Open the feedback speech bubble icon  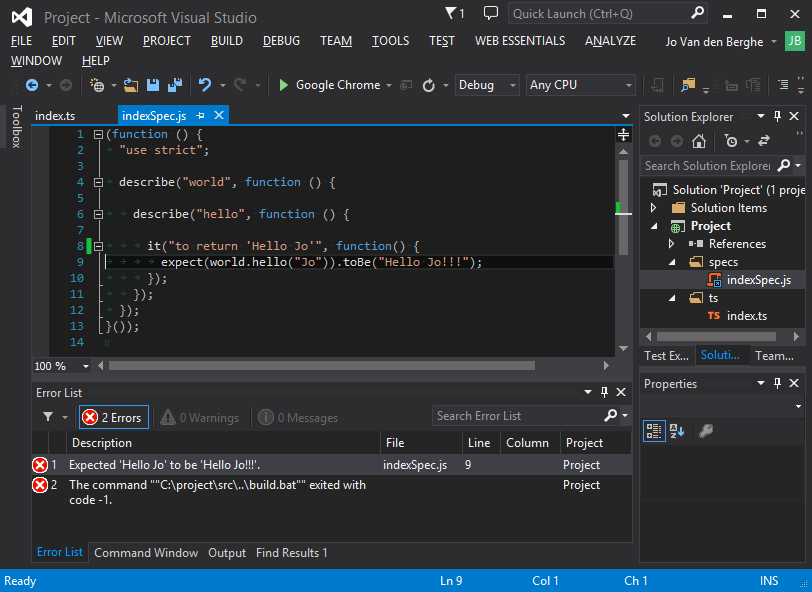pos(490,13)
